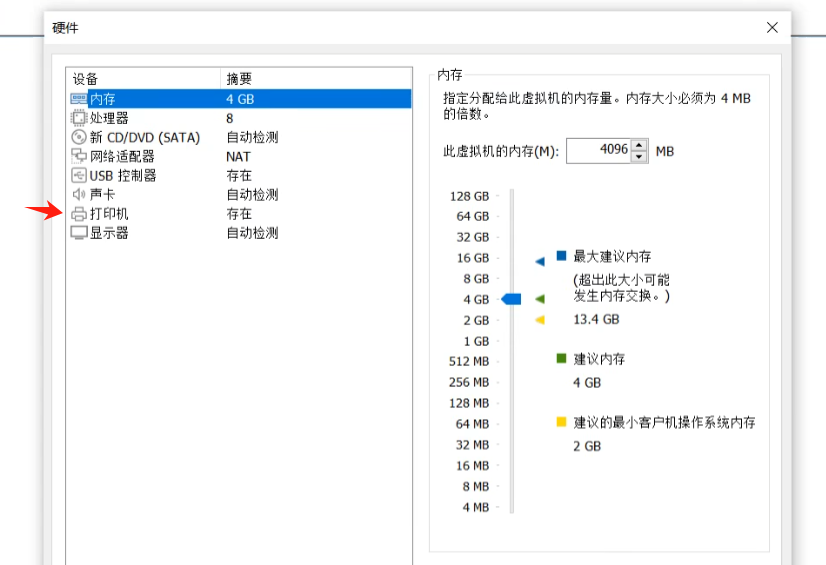Viewport: 826px width, 565px height.
Task: Click 自动检测 summary for 显示器
Action: click(252, 233)
